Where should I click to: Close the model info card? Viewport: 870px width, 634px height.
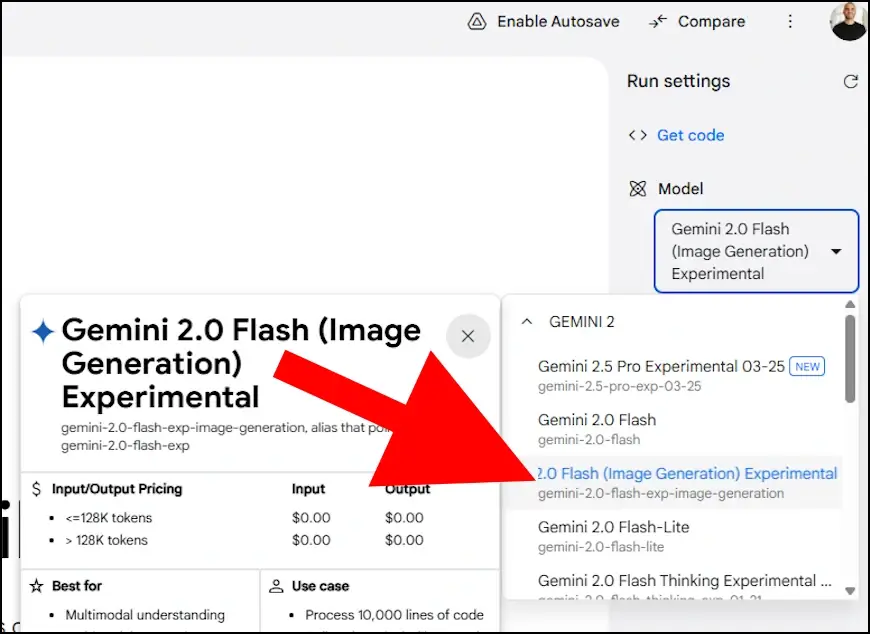pyautogui.click(x=468, y=336)
